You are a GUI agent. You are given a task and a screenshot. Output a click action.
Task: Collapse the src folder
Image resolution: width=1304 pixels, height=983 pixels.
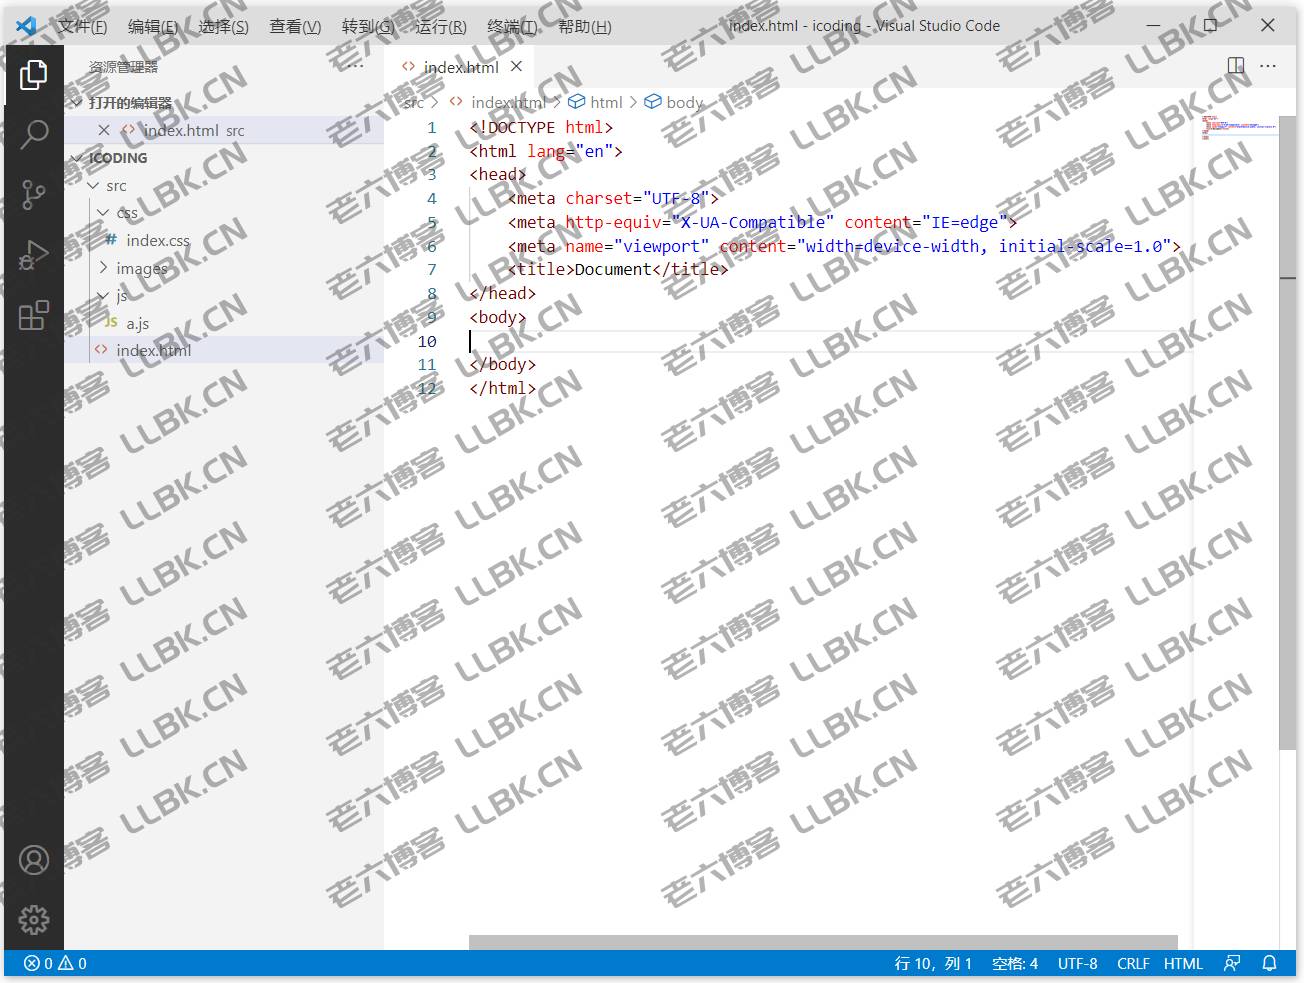pyautogui.click(x=116, y=186)
